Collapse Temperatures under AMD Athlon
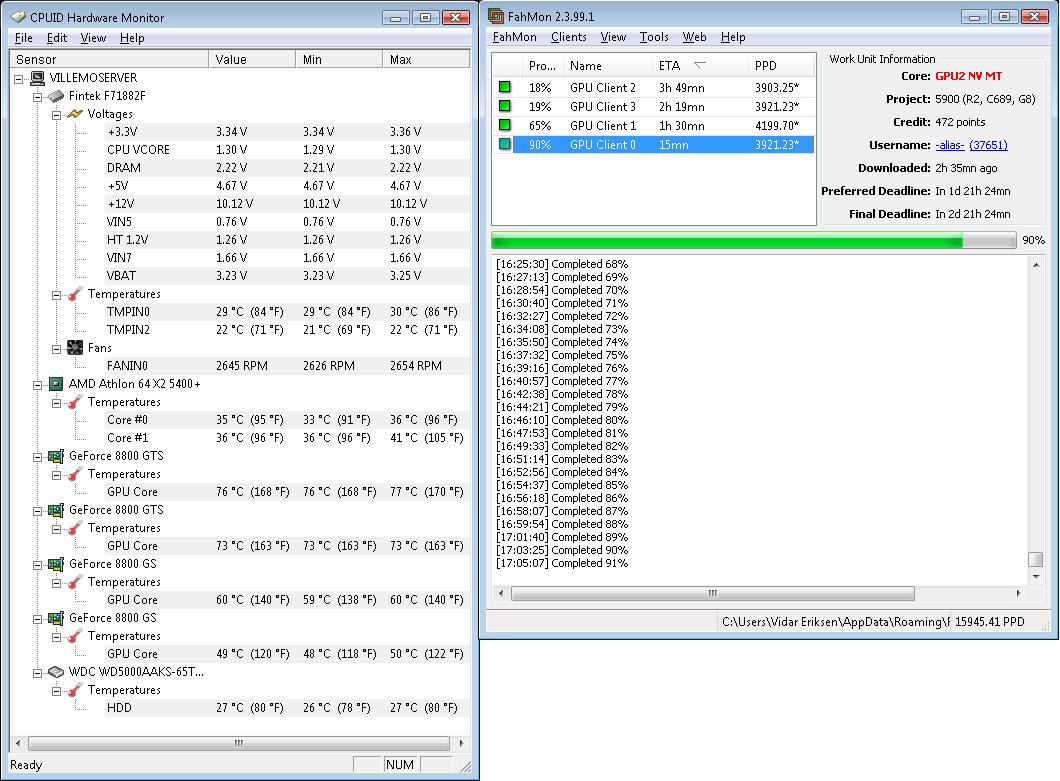 point(57,403)
